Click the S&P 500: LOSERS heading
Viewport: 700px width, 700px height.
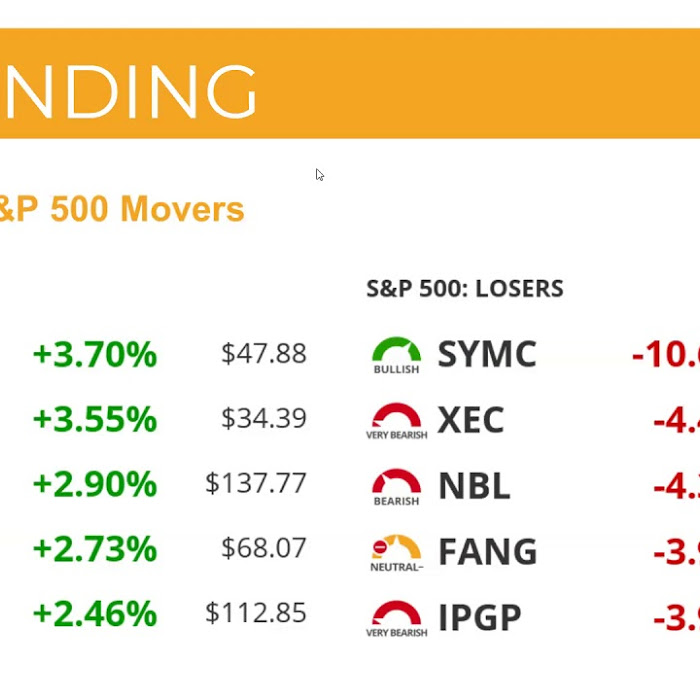point(465,289)
